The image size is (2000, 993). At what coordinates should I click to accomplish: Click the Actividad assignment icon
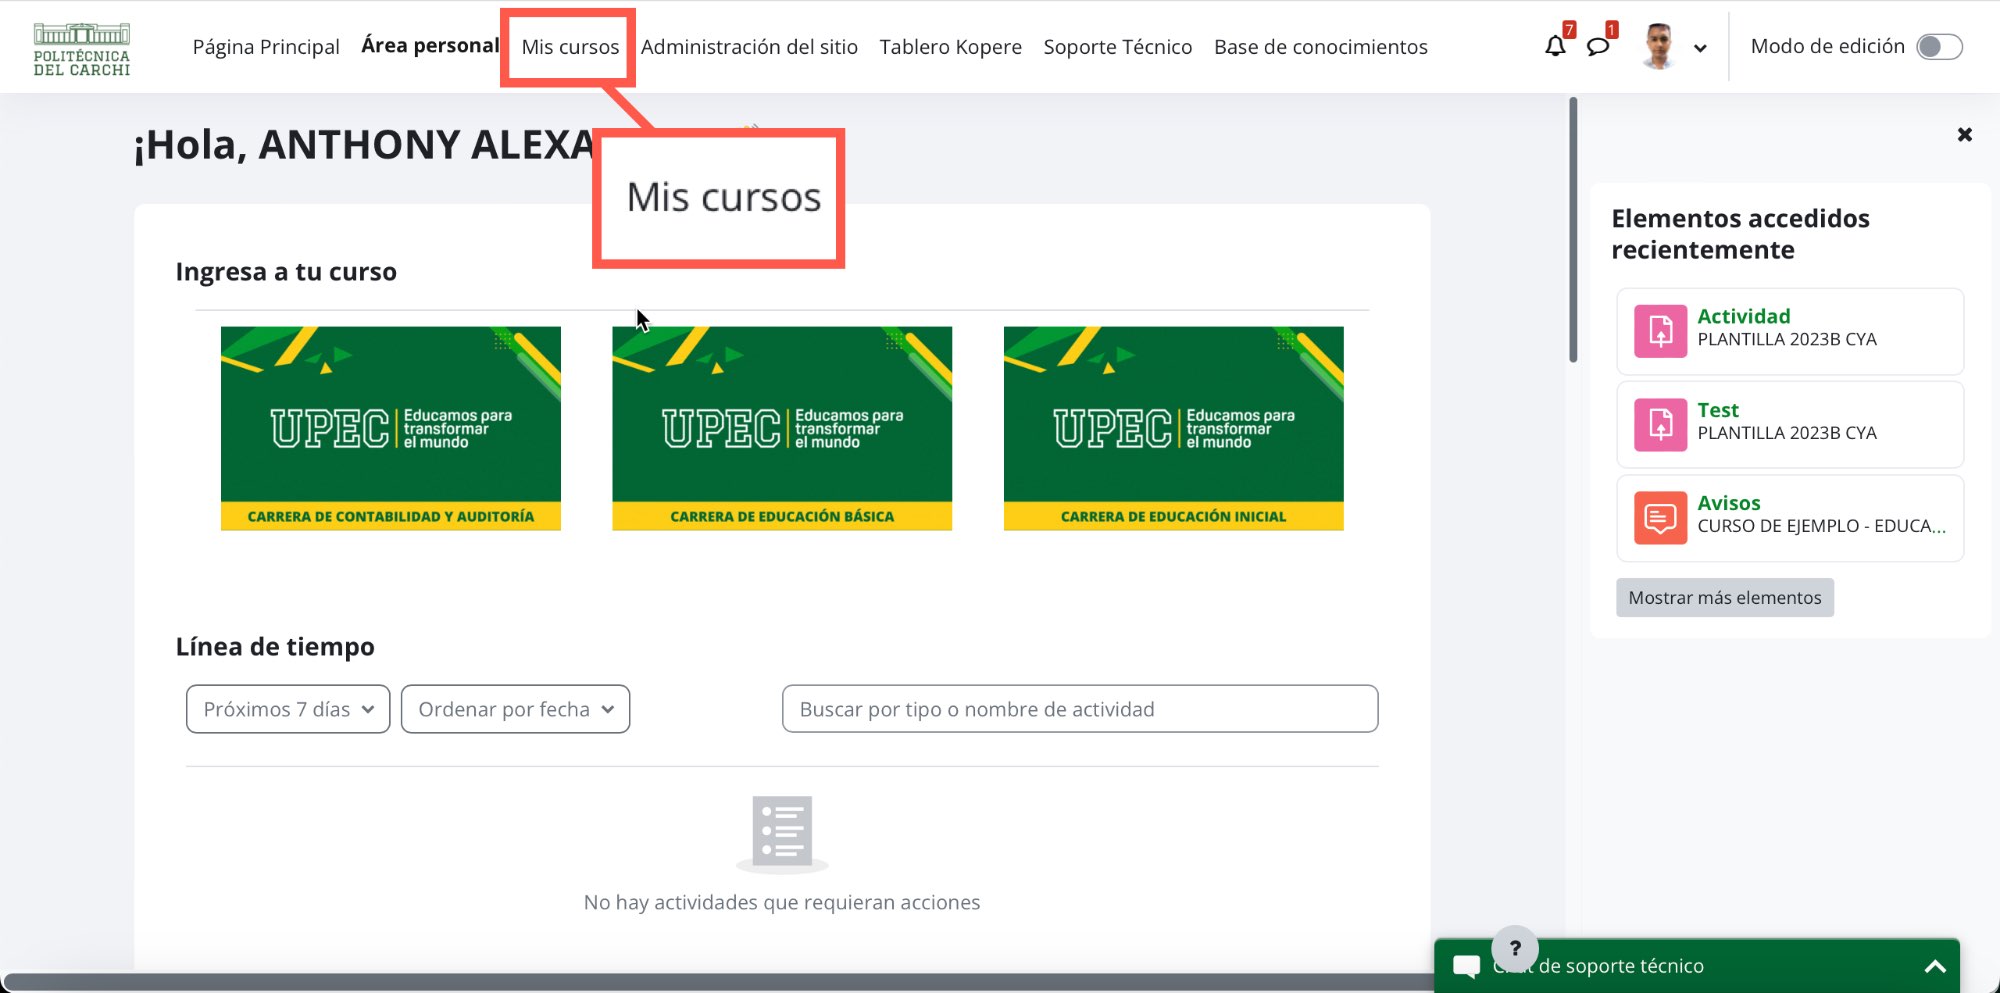(1660, 331)
